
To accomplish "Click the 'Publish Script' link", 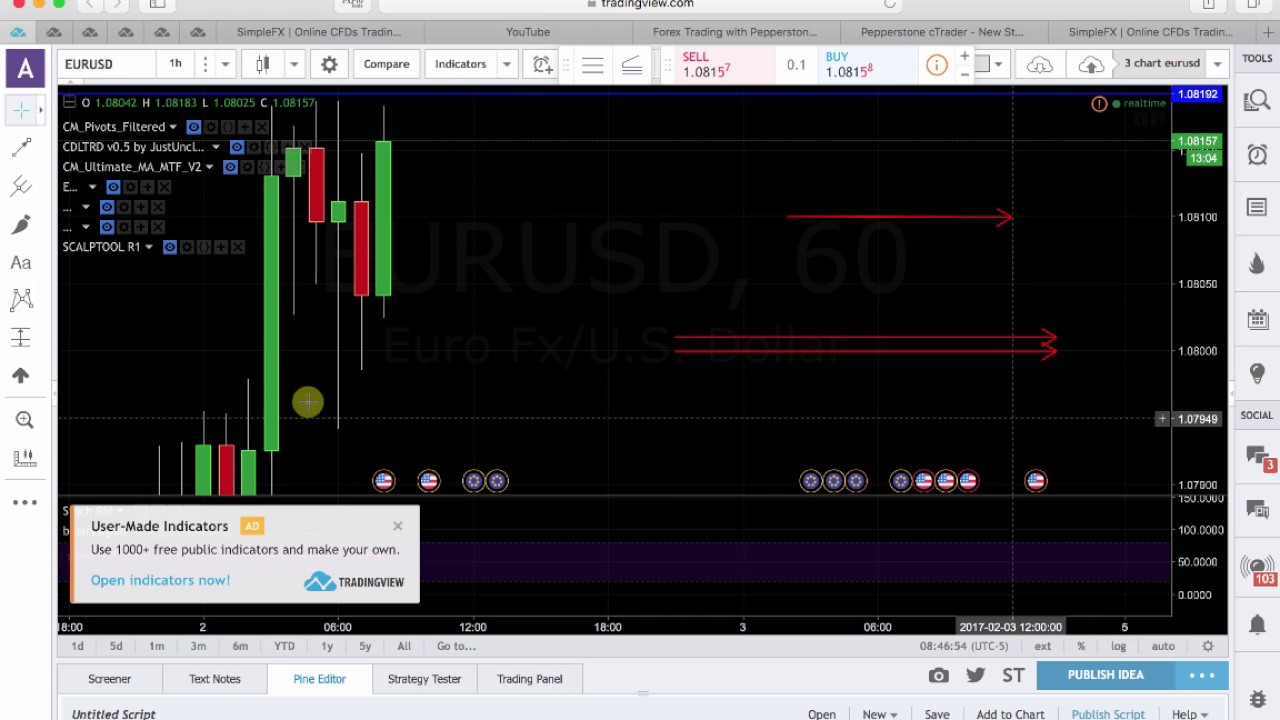I will (1108, 714).
